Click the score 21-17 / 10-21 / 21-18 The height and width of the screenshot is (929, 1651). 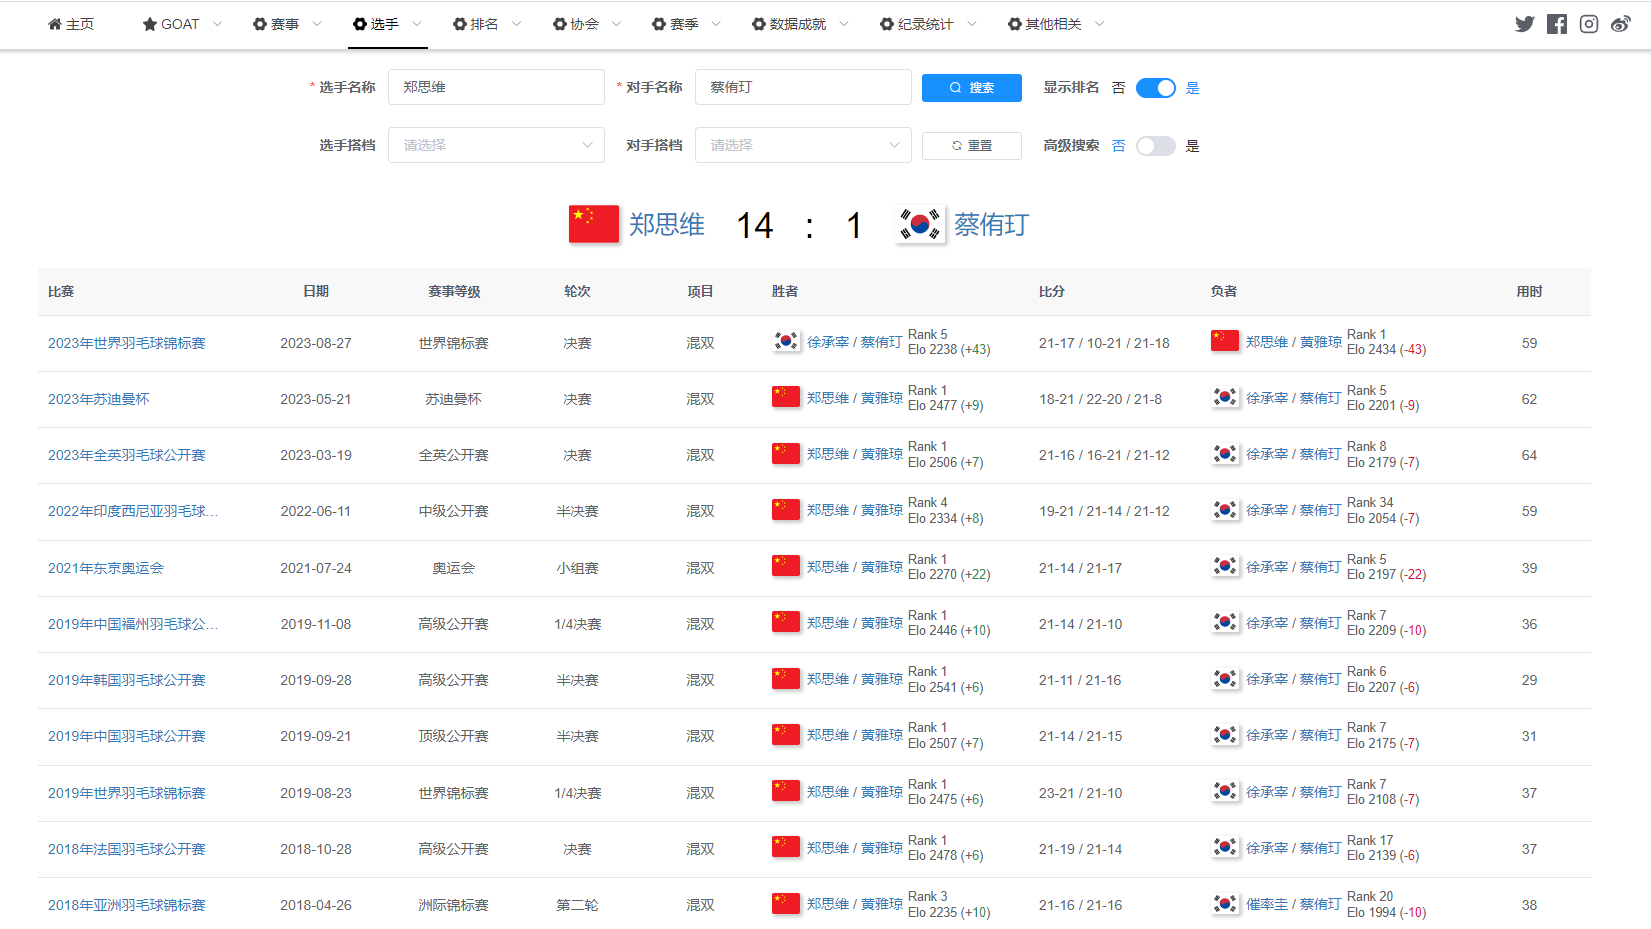point(1104,343)
